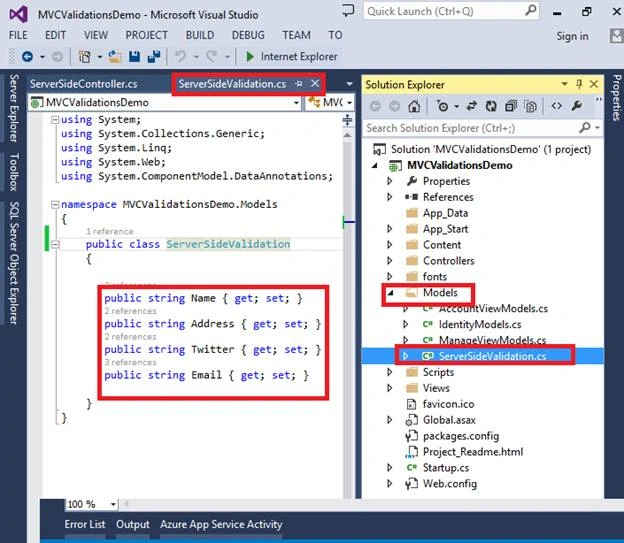Start debugging with Internet Explorer button
This screenshot has width=624, height=543.
tap(292, 57)
